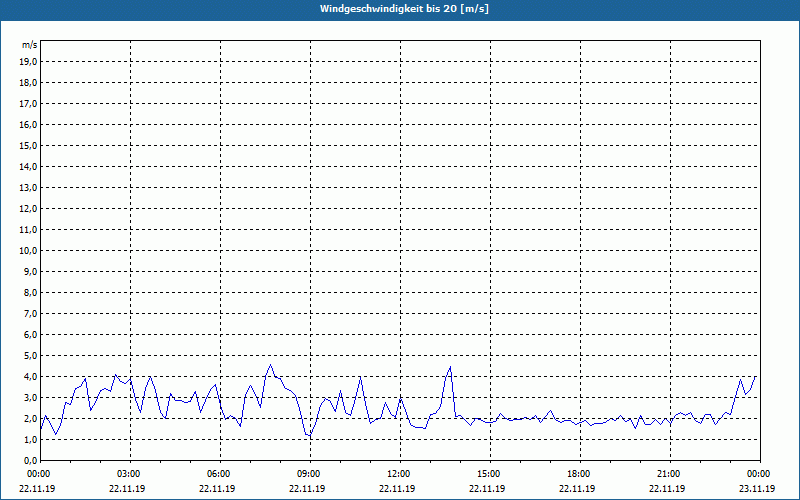800x500 pixels.
Task: Select the 1,0 y-axis label
Action: click(32, 440)
